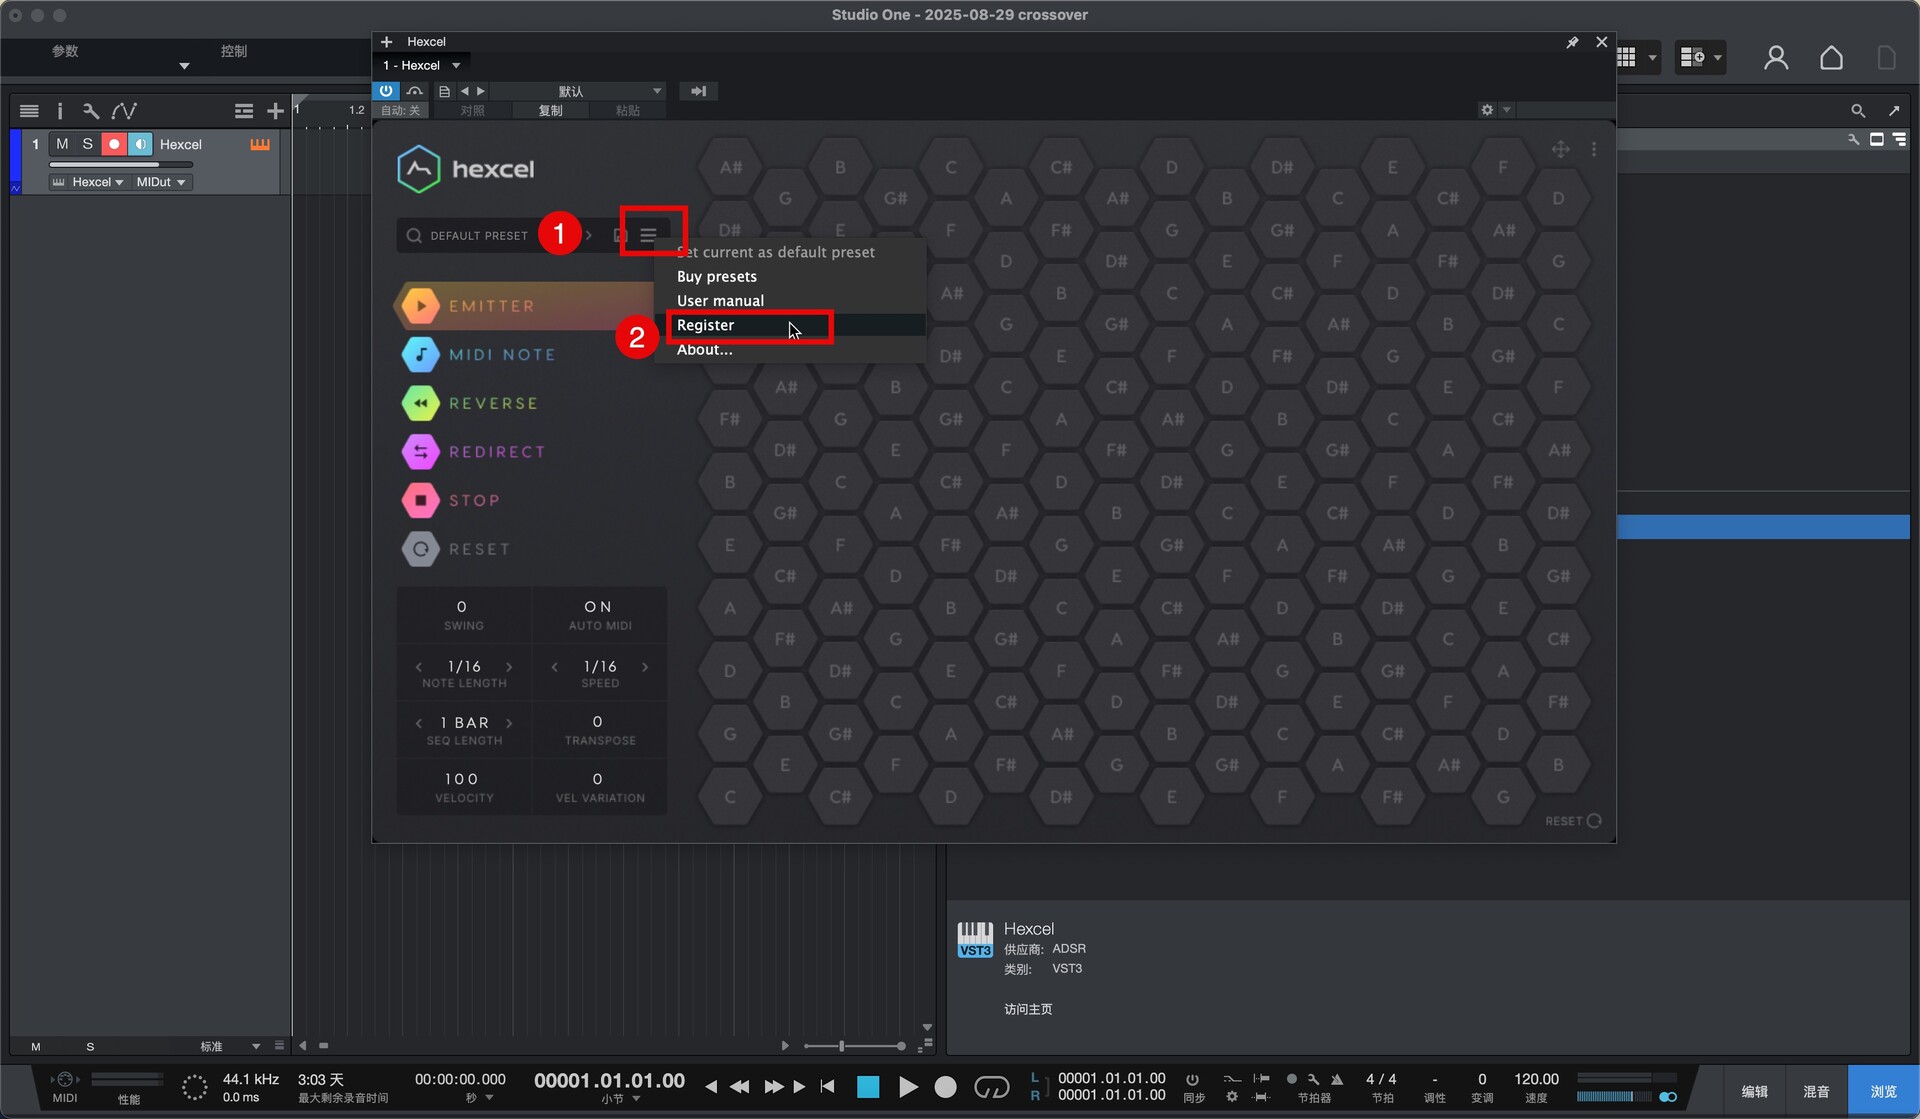Screen dimensions: 1920x1119
Task: Open the user account icon
Action: pos(1776,58)
